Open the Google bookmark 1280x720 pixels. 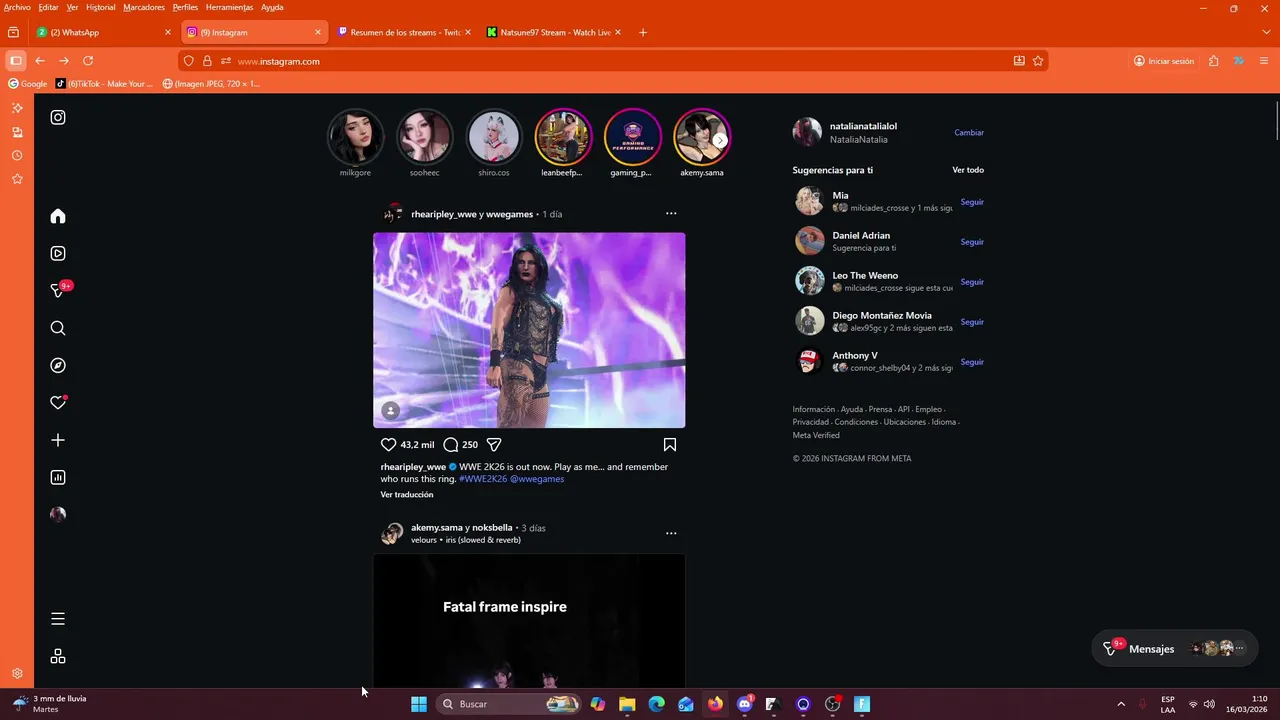point(28,84)
